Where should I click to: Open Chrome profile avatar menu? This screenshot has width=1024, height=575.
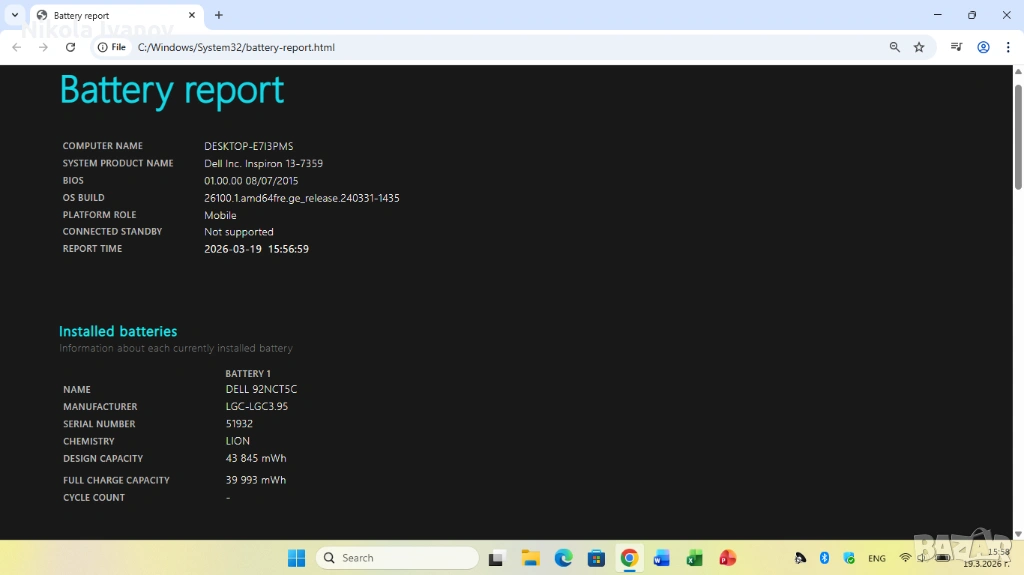(983, 47)
